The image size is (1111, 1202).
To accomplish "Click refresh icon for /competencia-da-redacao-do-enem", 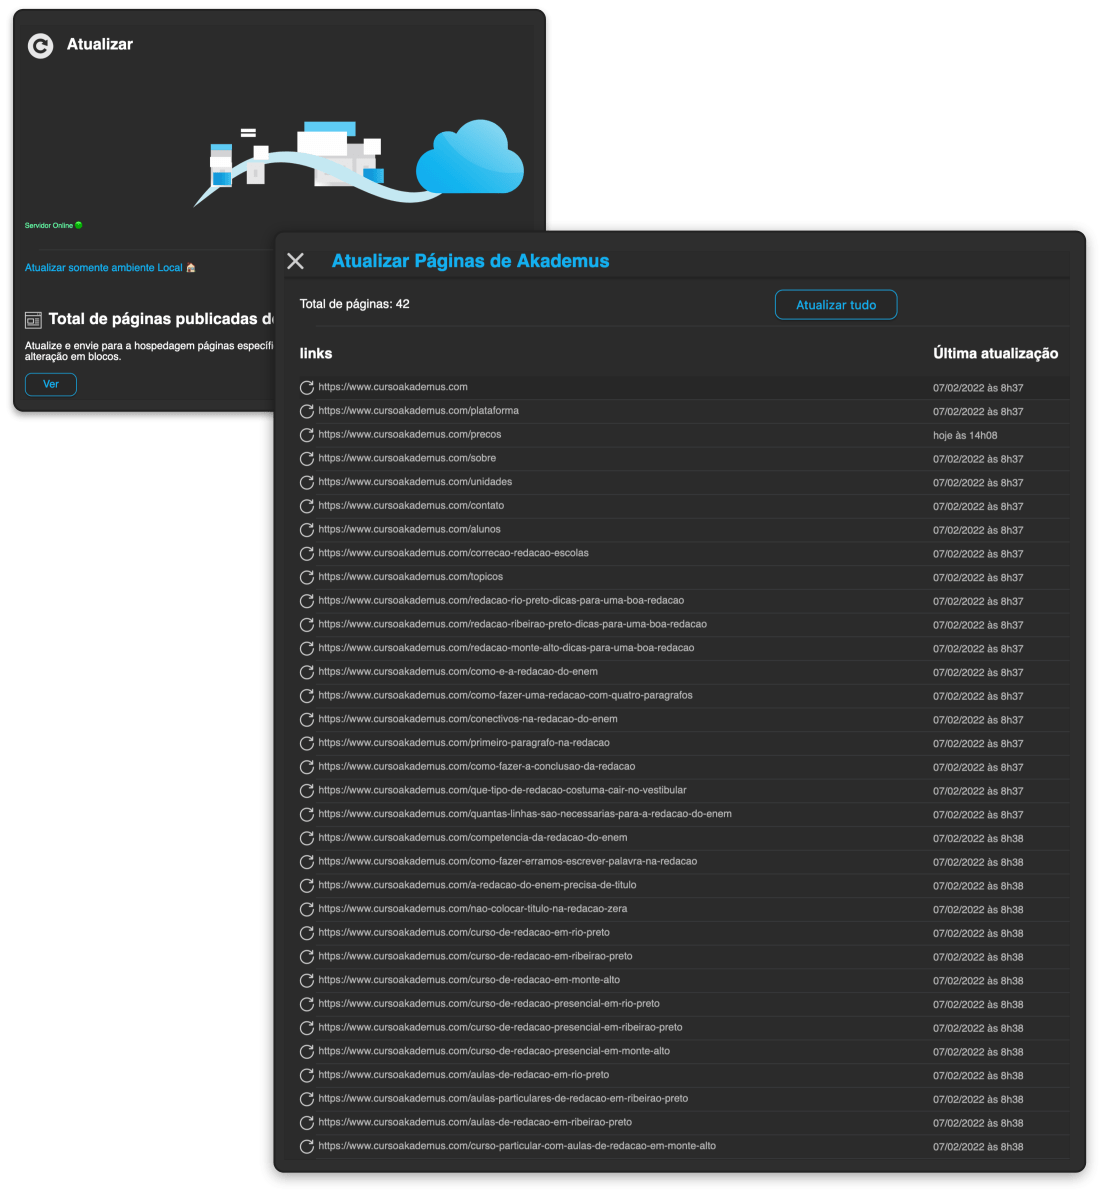I will point(307,838).
